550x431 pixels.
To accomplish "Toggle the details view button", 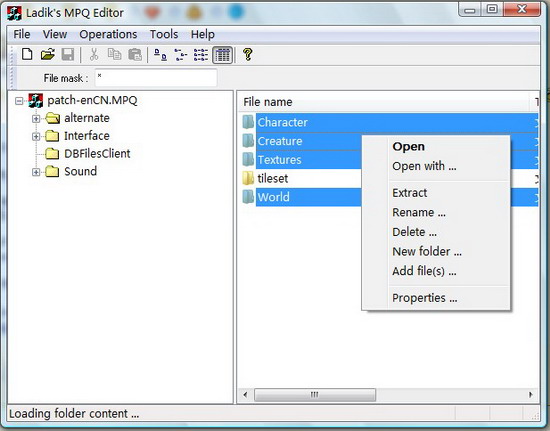I will tap(222, 55).
